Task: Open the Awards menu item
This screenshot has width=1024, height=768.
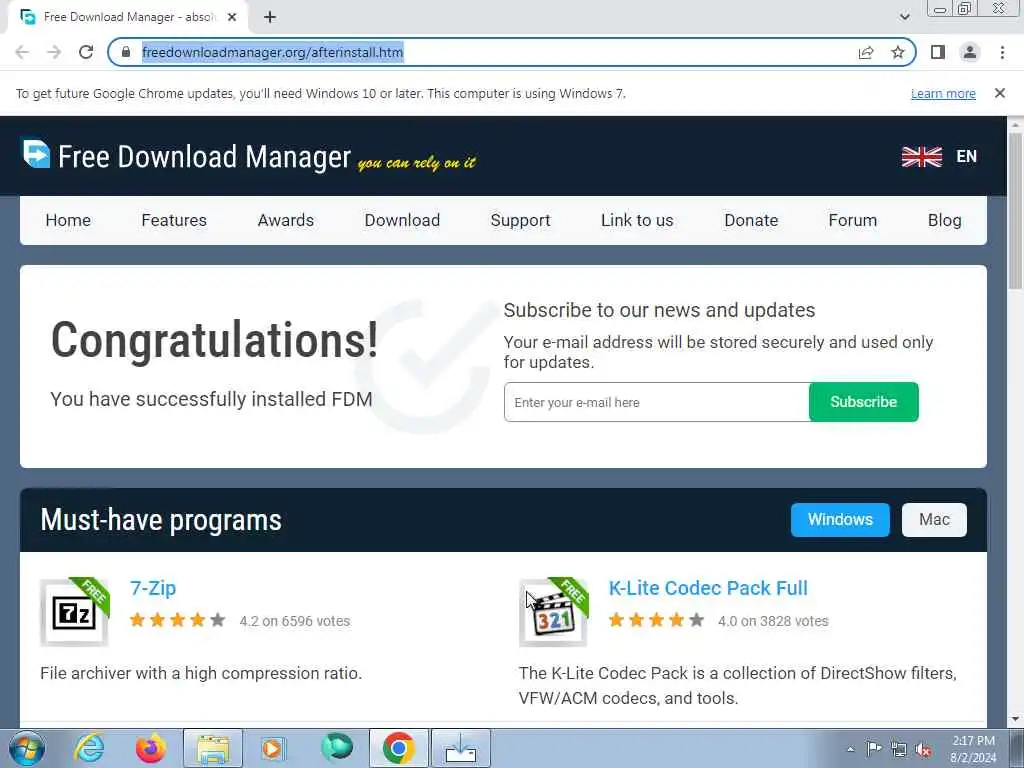Action: [285, 220]
